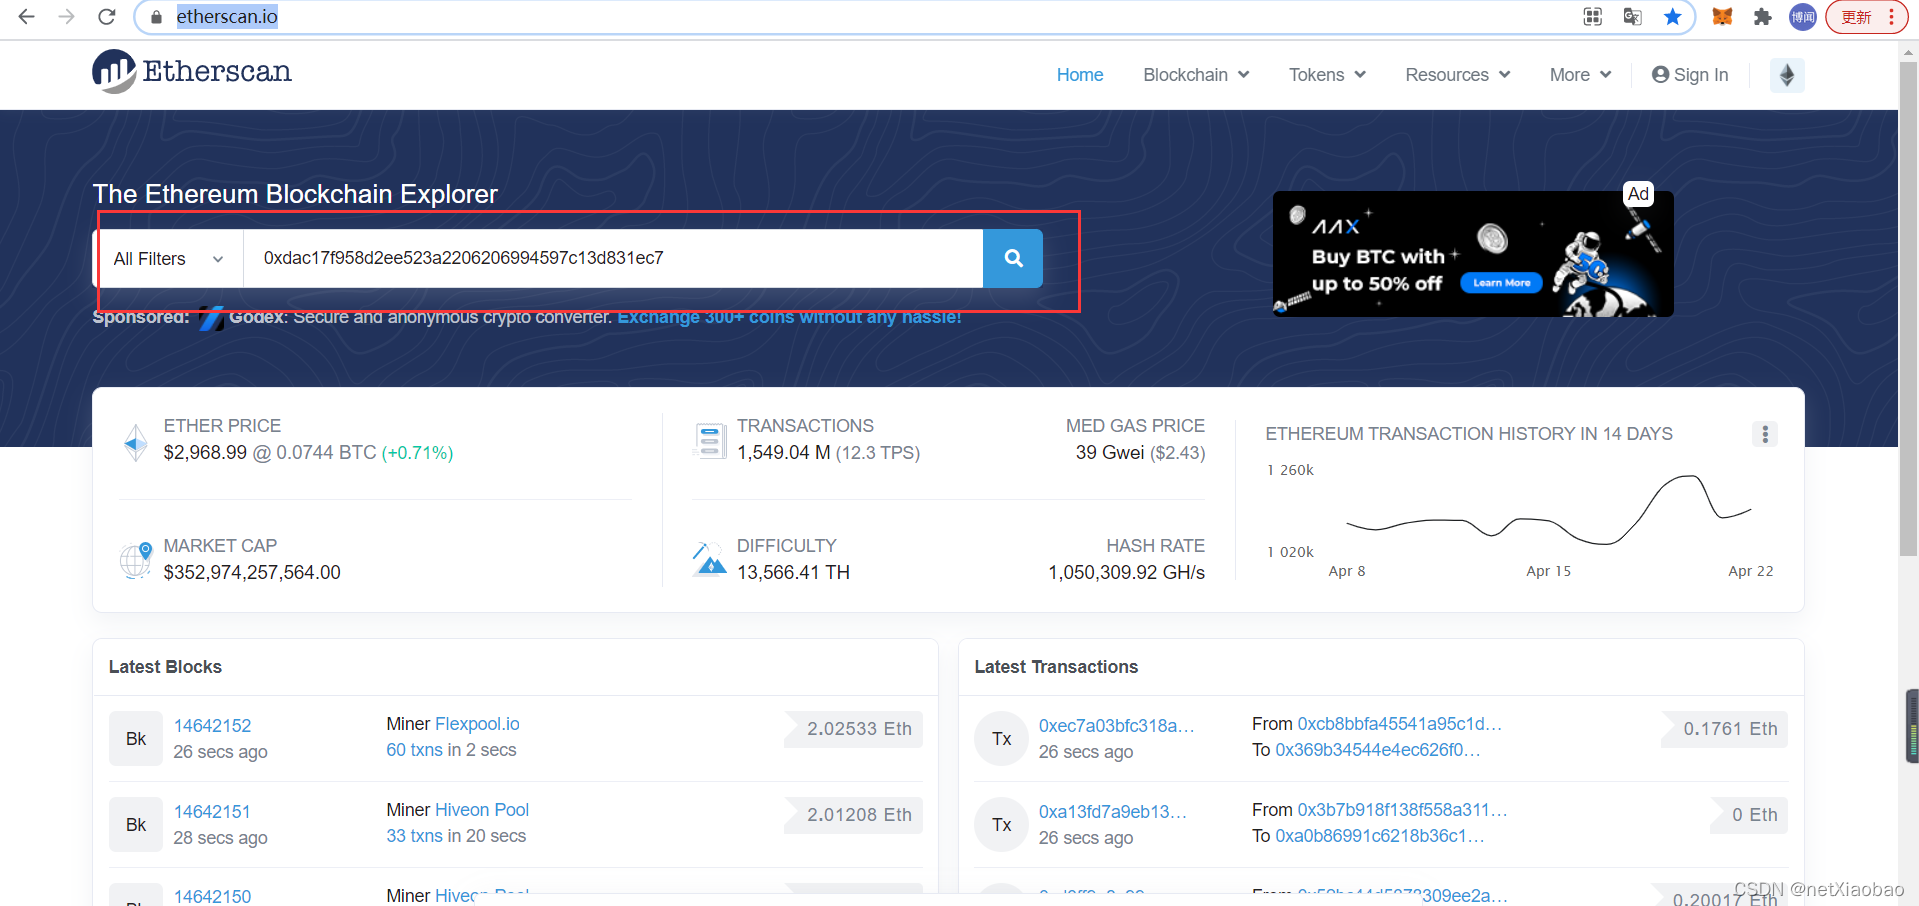1919x906 pixels.
Task: Click the Etherscan logo
Action: [192, 72]
